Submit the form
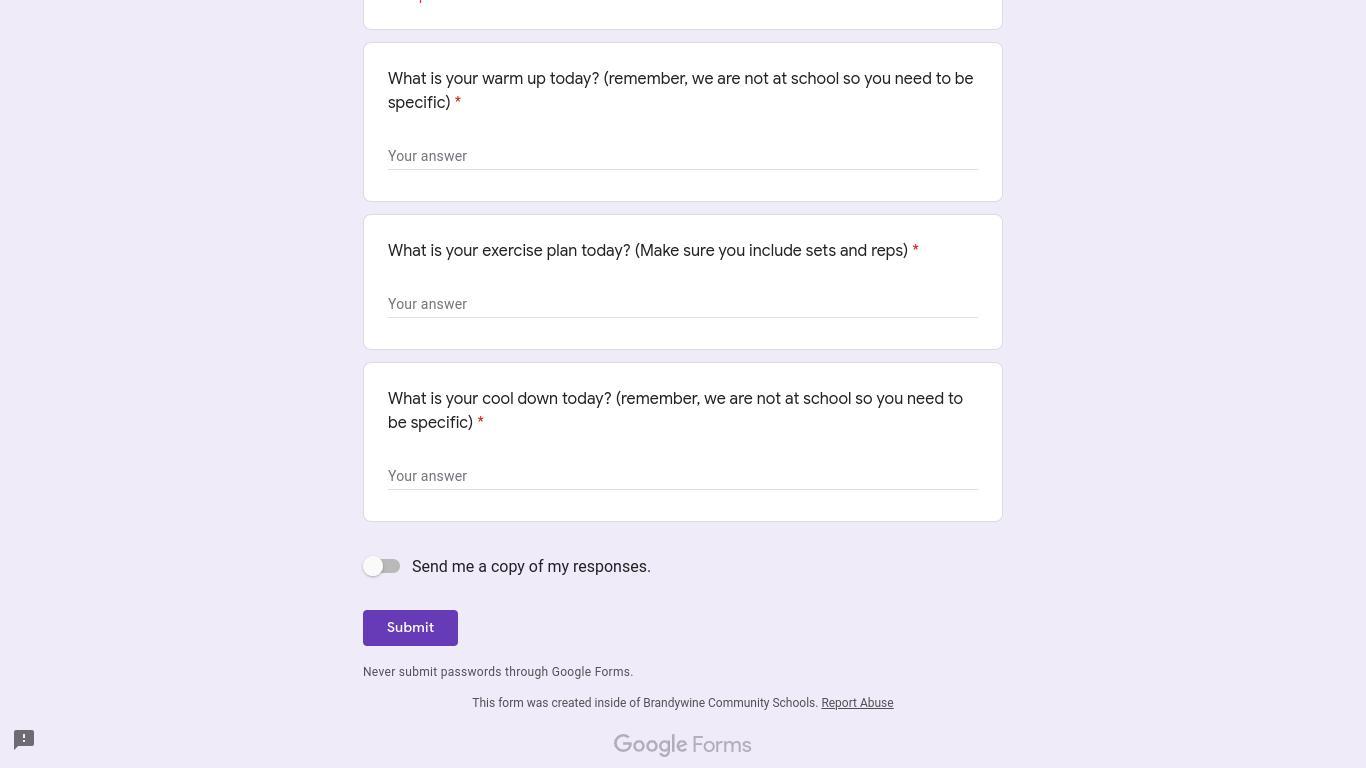 [x=410, y=628]
